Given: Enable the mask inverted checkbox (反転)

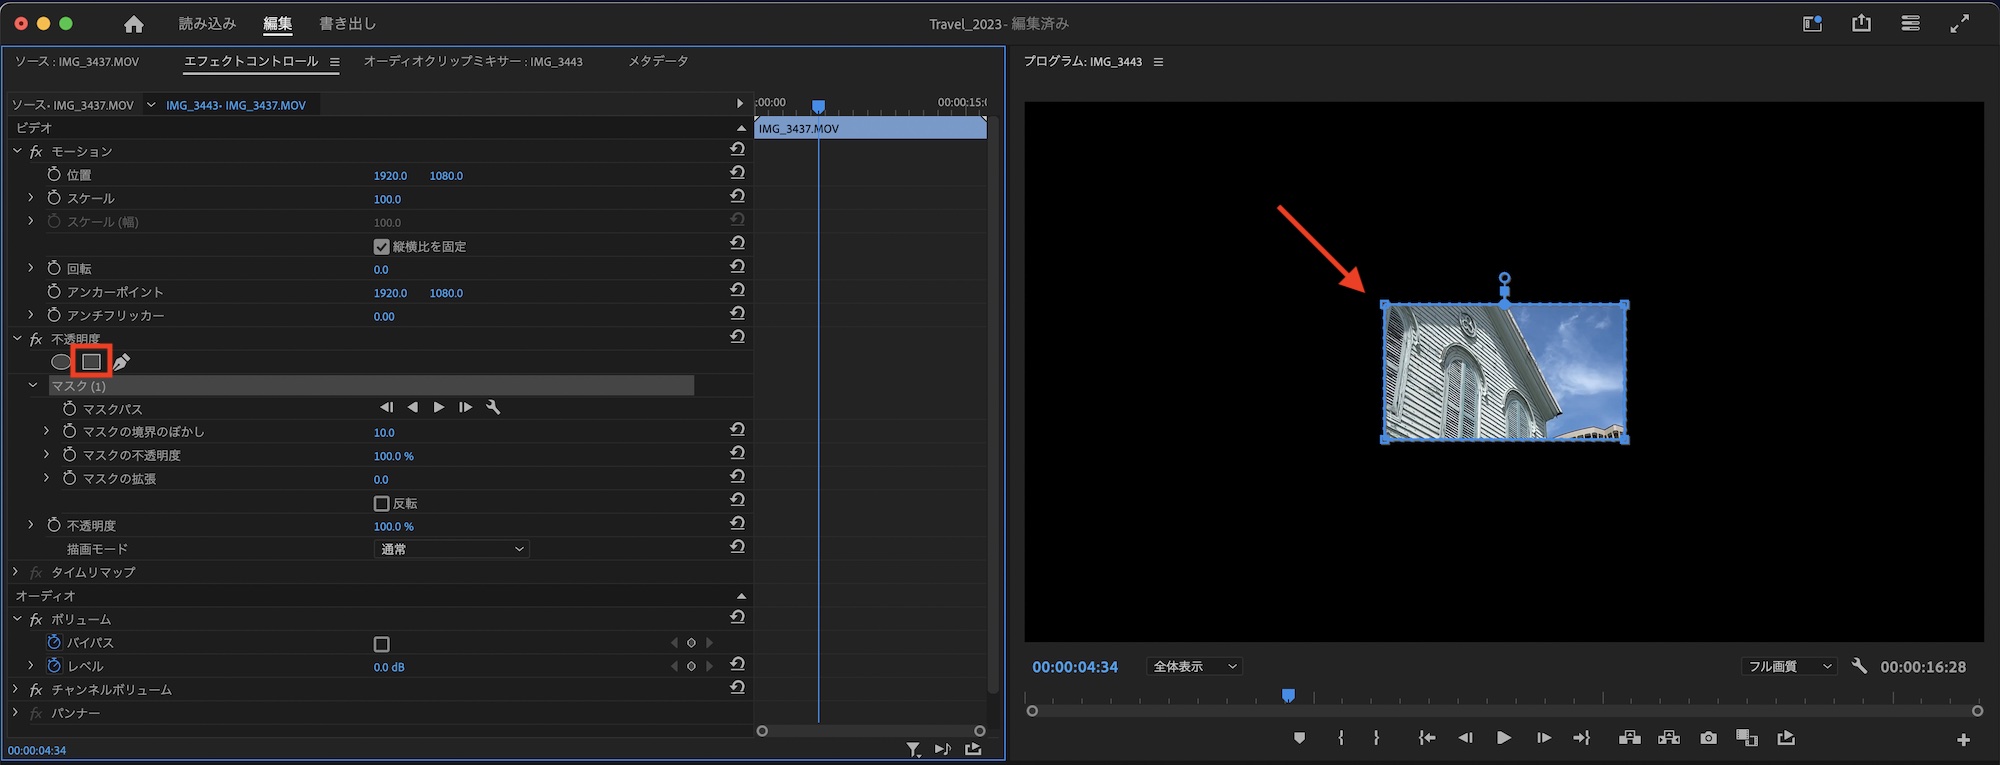Looking at the screenshot, I should click(381, 503).
